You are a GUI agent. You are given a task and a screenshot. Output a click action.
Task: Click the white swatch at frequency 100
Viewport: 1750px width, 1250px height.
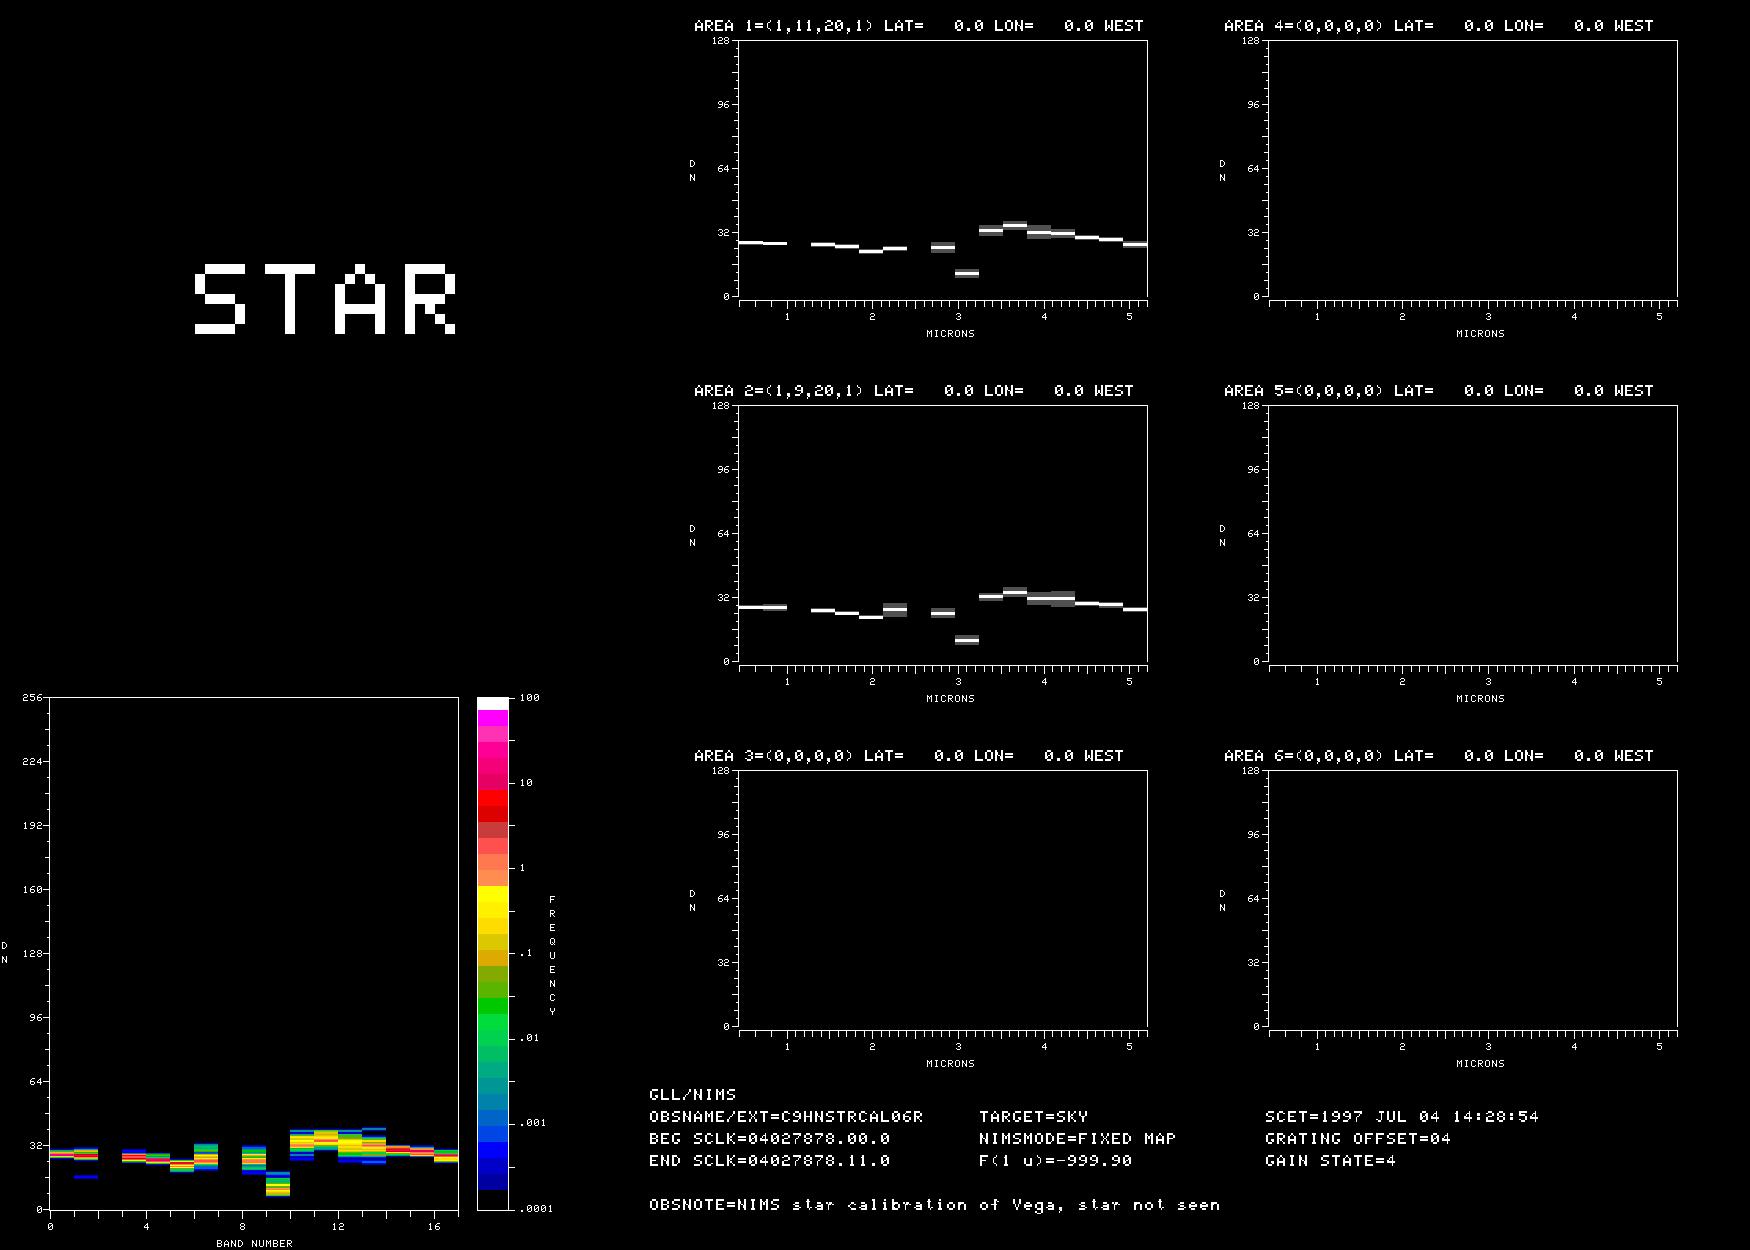492,704
